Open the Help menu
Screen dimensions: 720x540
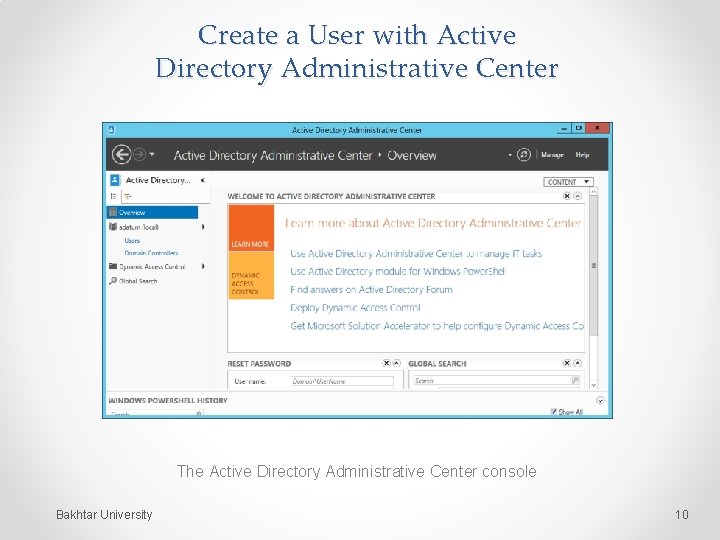pos(582,155)
